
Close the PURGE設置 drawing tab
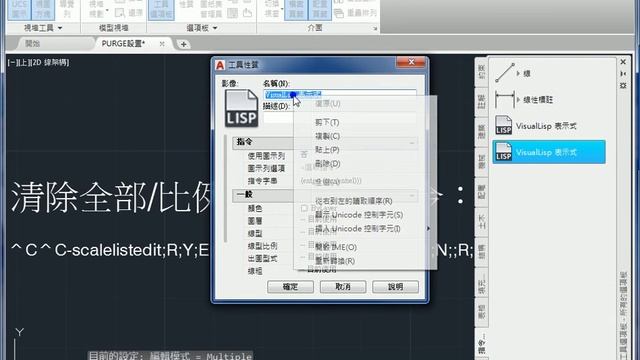pos(162,44)
